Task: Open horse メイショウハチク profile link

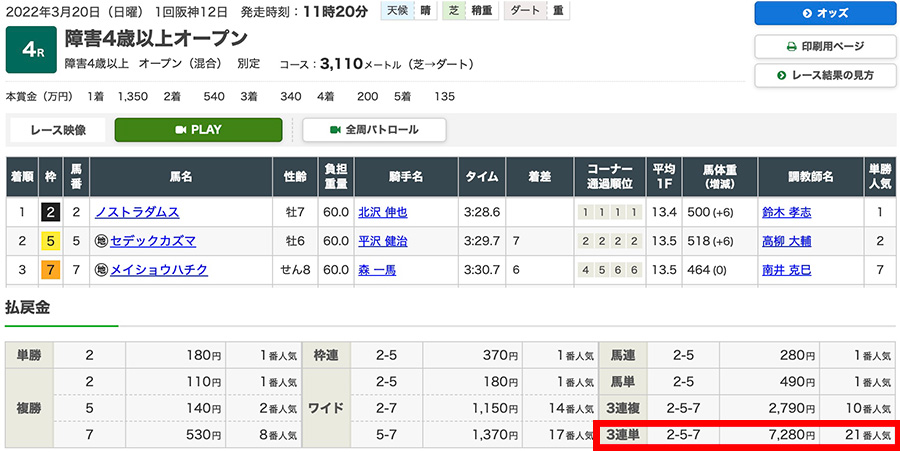Action: click(159, 270)
